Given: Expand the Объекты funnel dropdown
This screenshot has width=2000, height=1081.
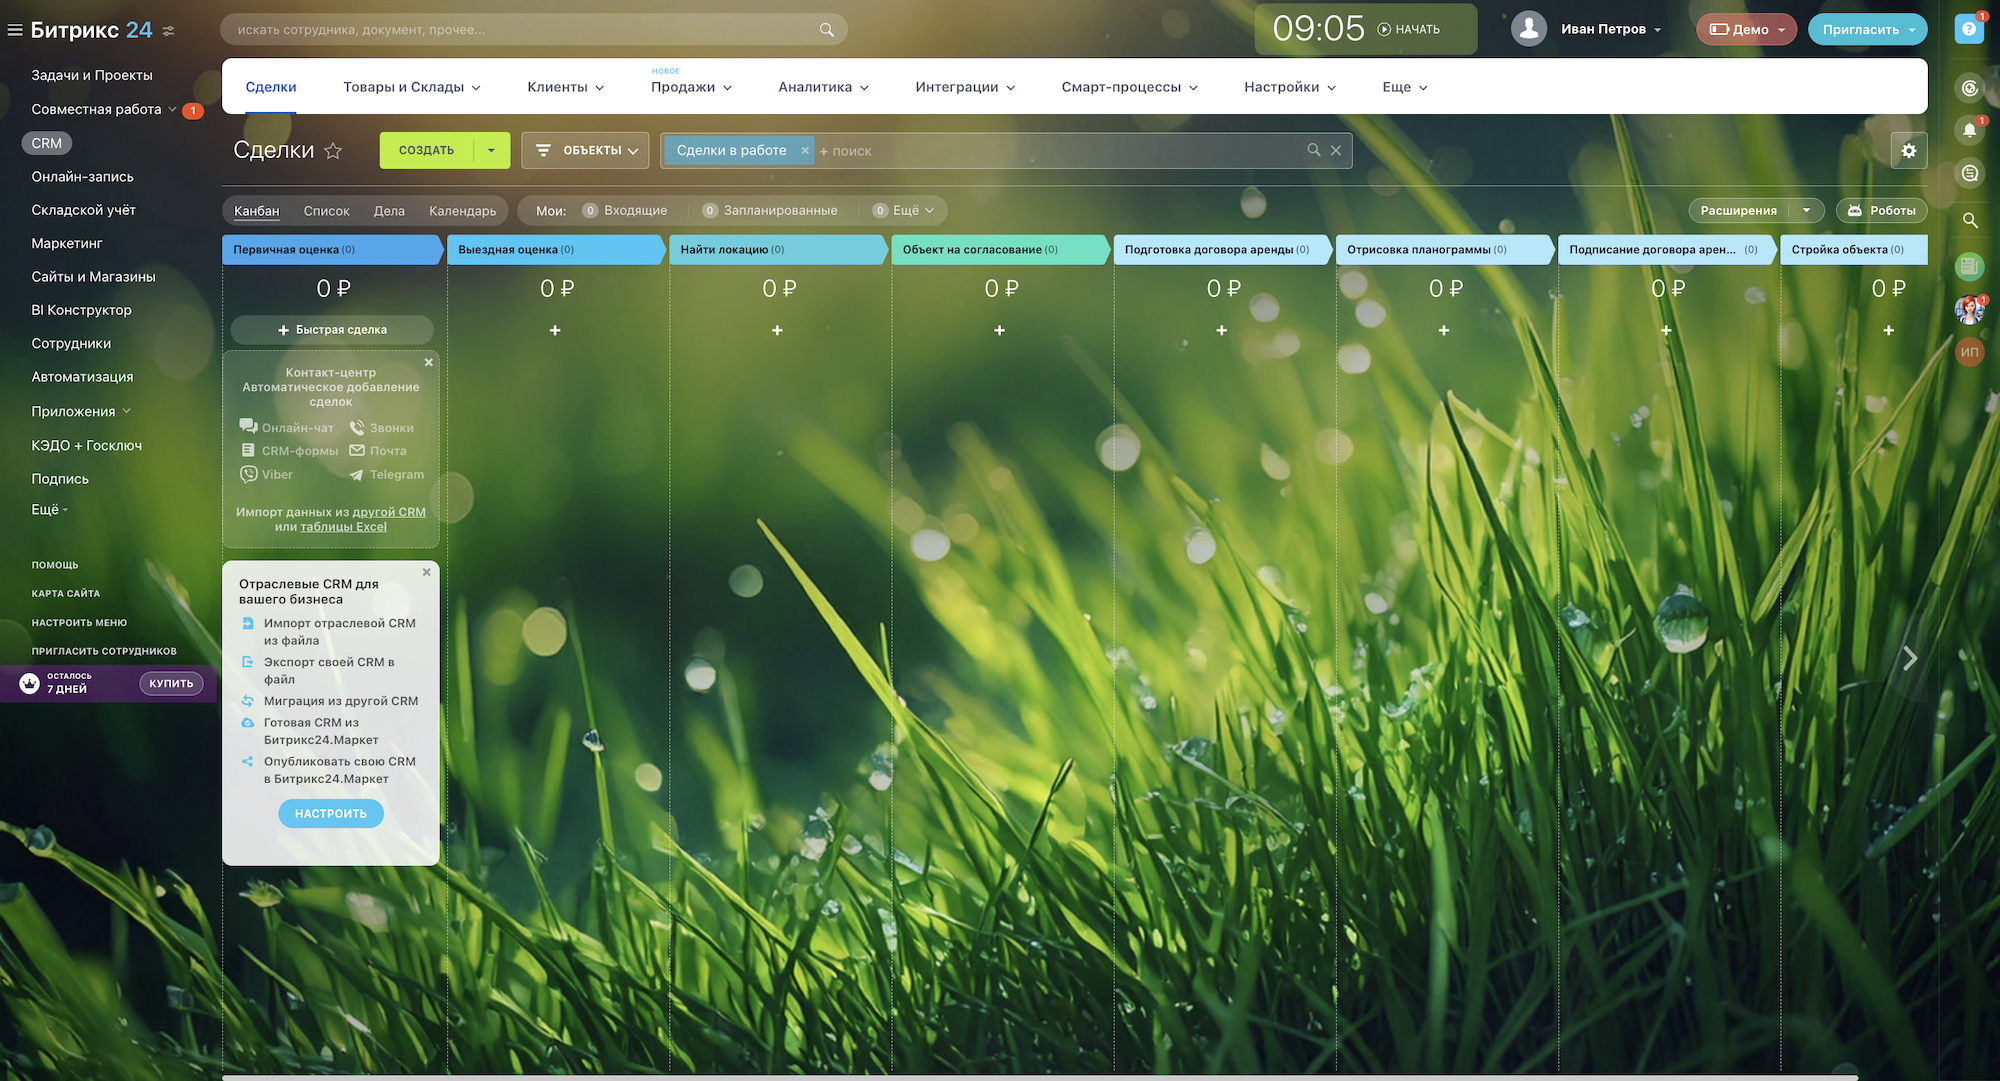Looking at the screenshot, I should point(586,150).
